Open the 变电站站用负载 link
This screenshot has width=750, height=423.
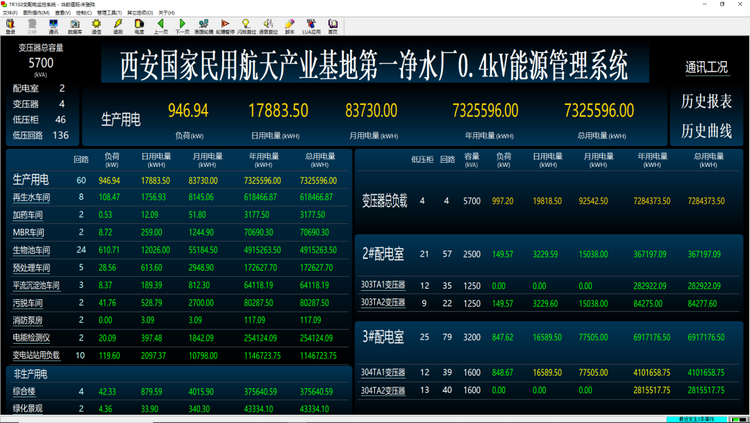tap(36, 356)
